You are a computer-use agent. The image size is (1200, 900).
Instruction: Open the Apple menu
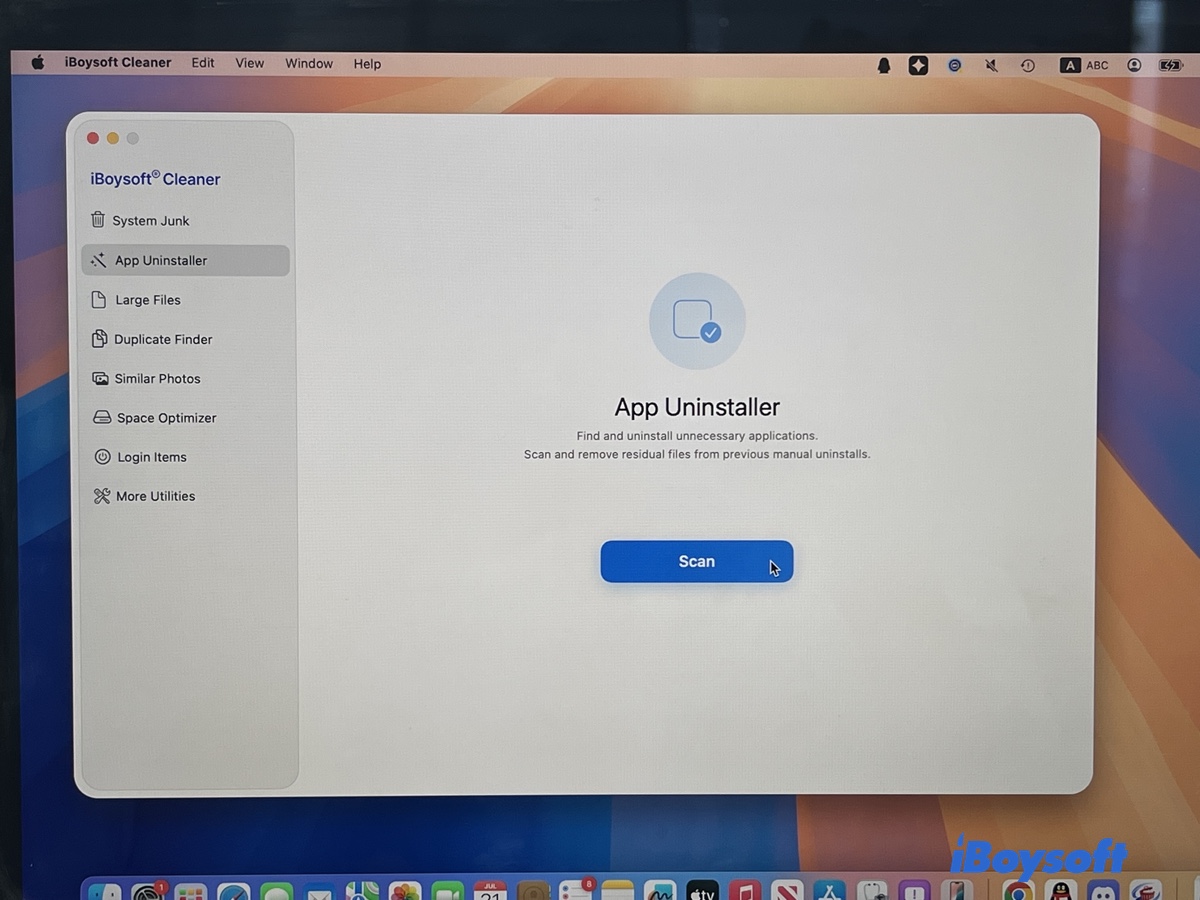pos(38,63)
